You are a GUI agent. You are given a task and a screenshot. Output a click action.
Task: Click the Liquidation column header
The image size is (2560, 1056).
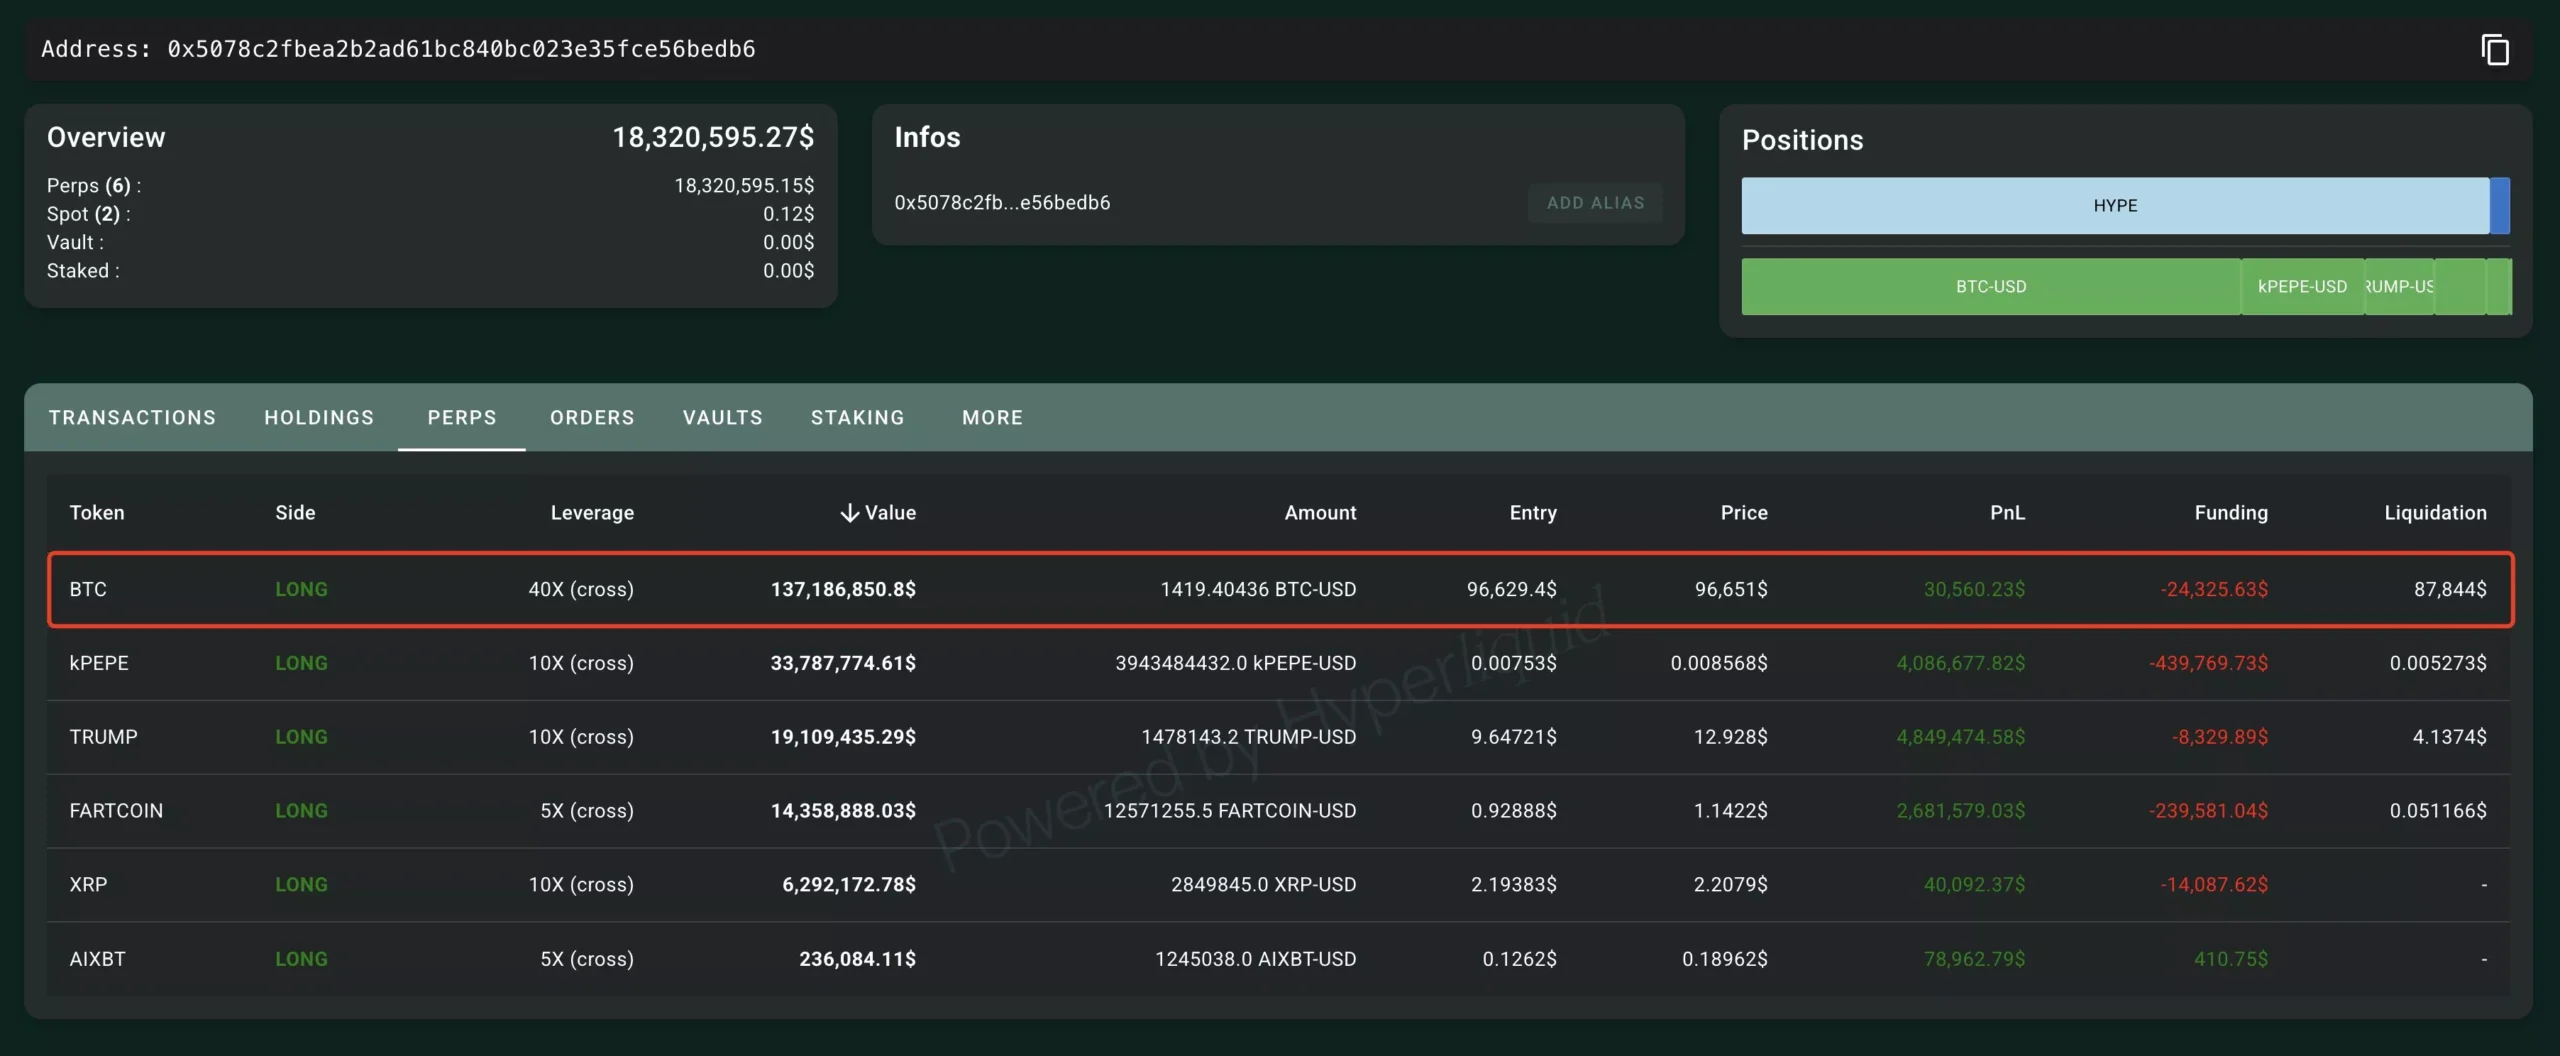click(x=2434, y=513)
